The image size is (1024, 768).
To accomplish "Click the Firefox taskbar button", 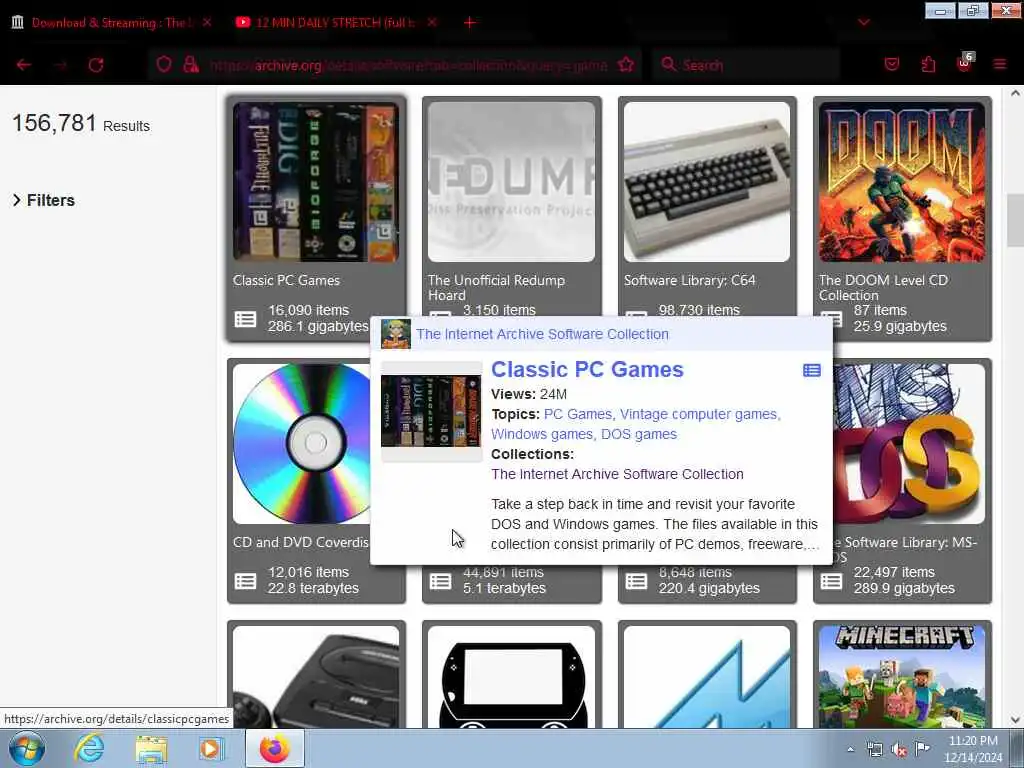I will (274, 748).
